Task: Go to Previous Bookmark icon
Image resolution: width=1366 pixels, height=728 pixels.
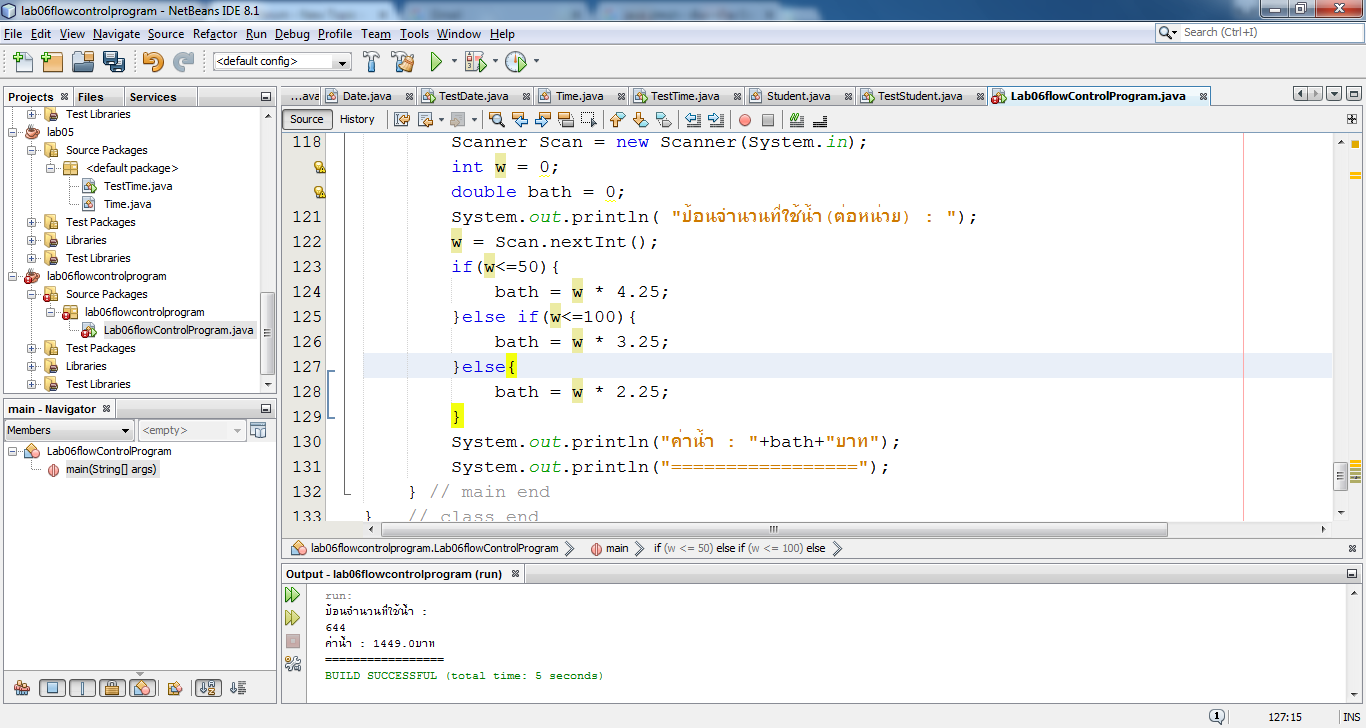Action: (616, 119)
